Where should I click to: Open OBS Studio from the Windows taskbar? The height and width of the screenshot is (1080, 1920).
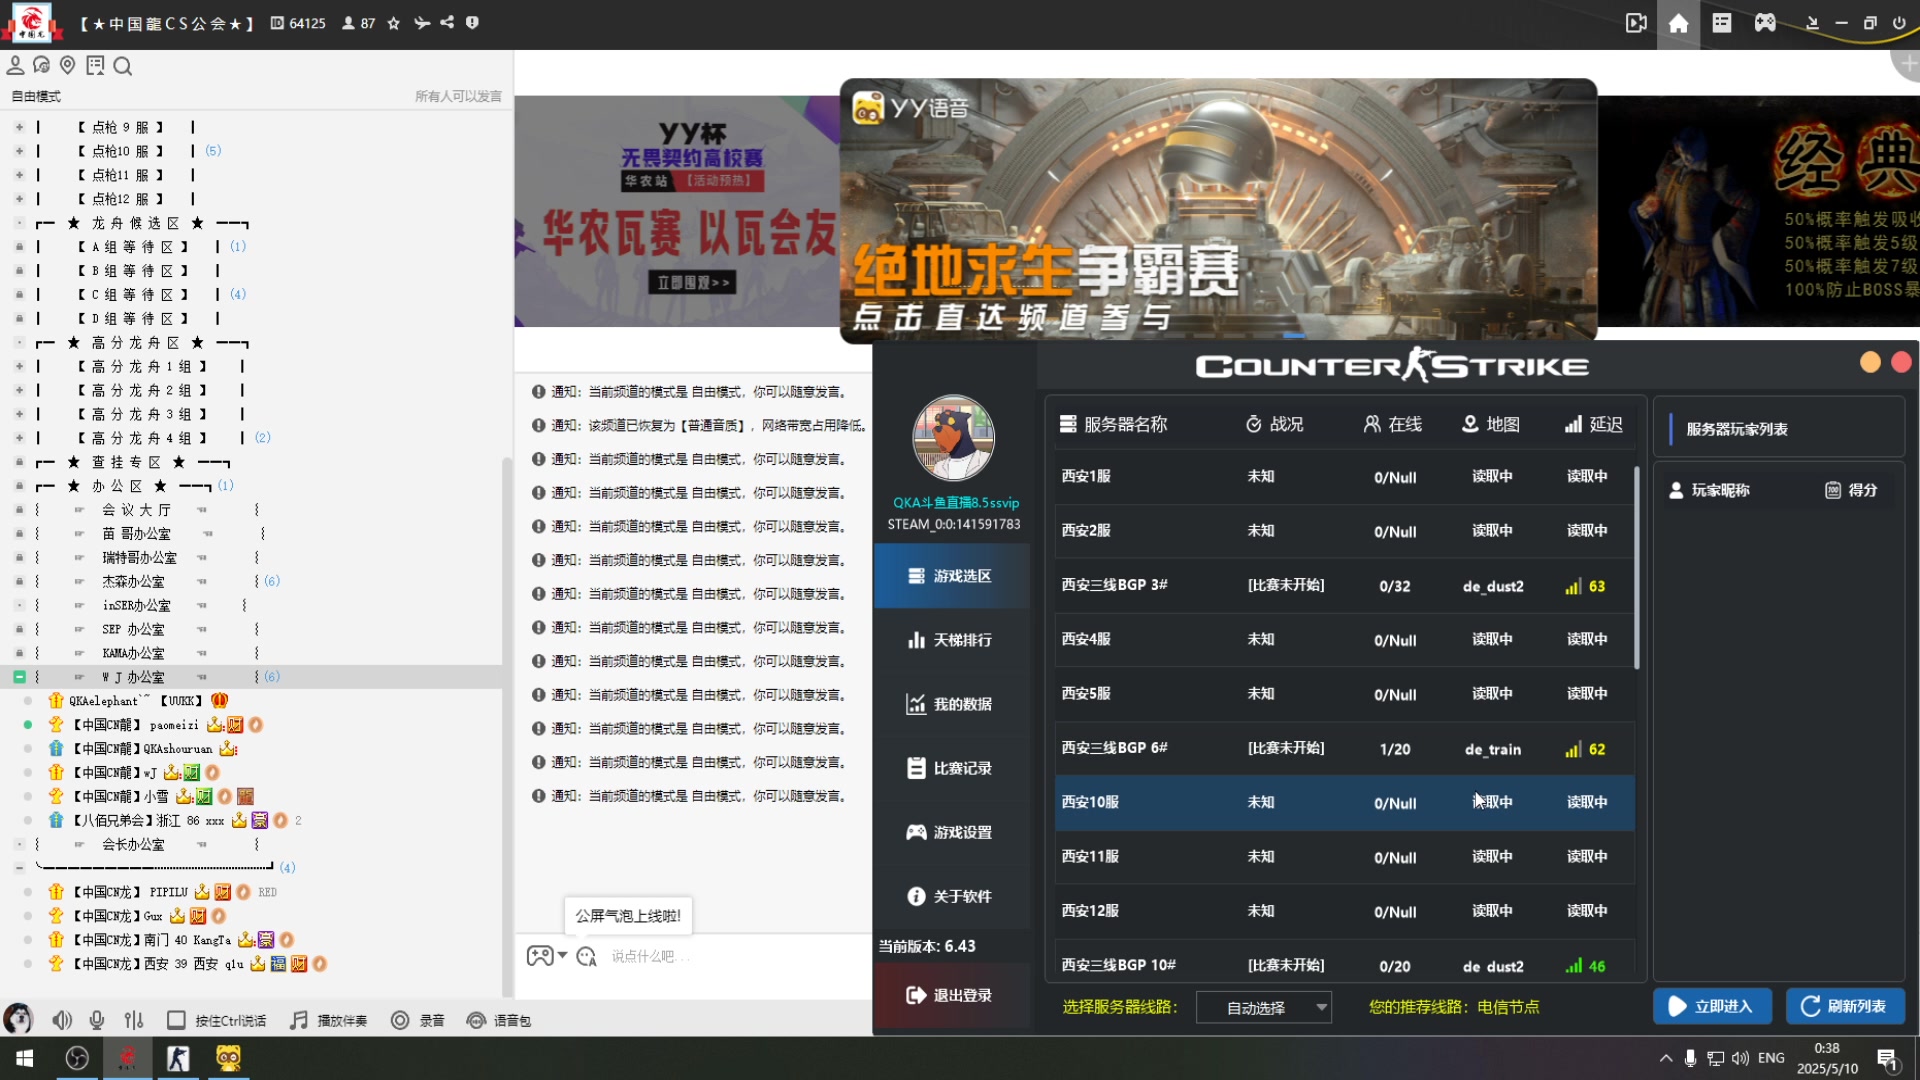[x=77, y=1058]
